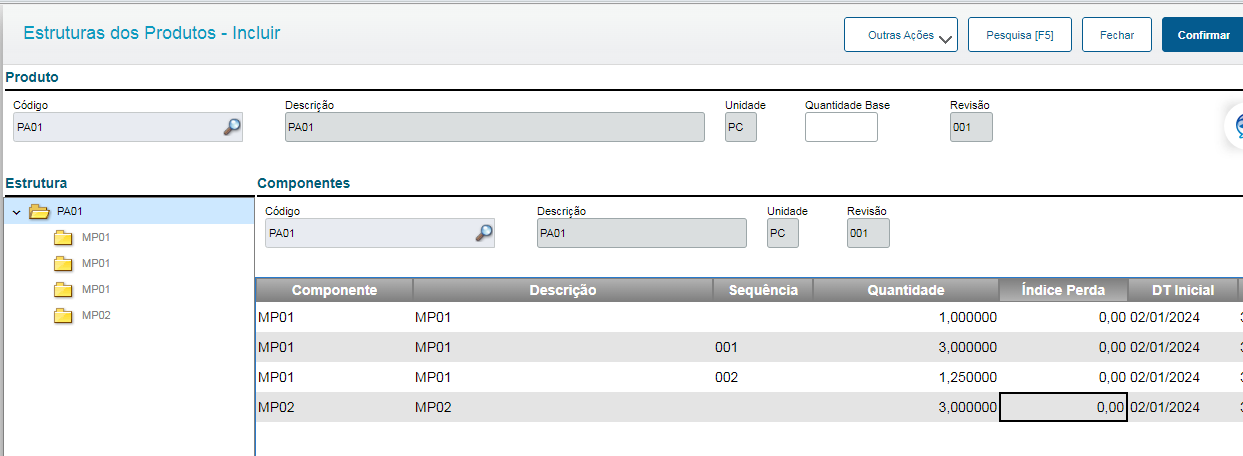Confirm the product structure
Image resolution: width=1243 pixels, height=456 pixels.
click(1203, 35)
